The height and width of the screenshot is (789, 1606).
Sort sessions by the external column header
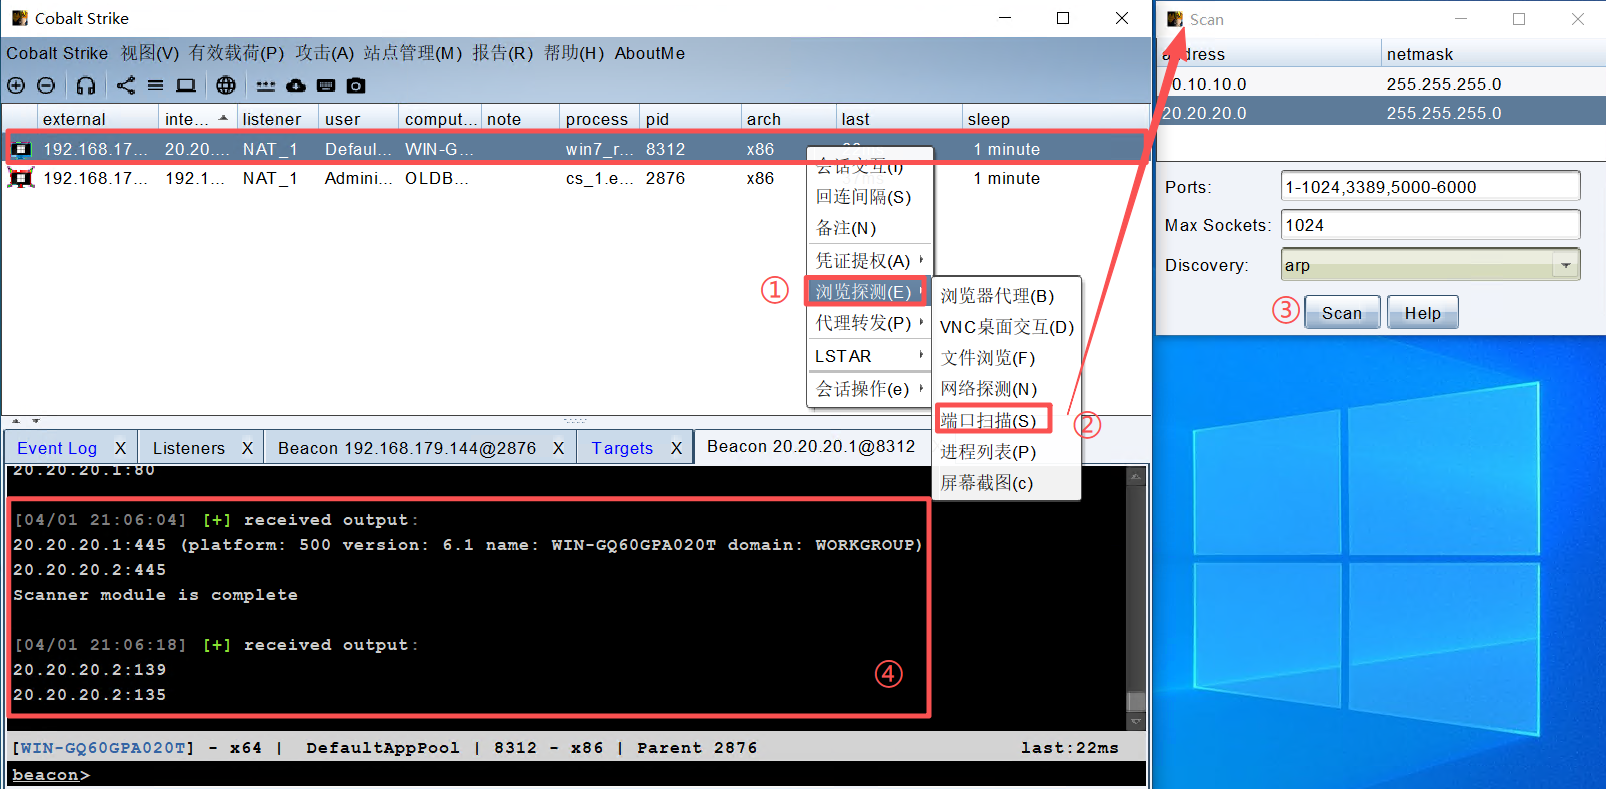click(x=98, y=119)
